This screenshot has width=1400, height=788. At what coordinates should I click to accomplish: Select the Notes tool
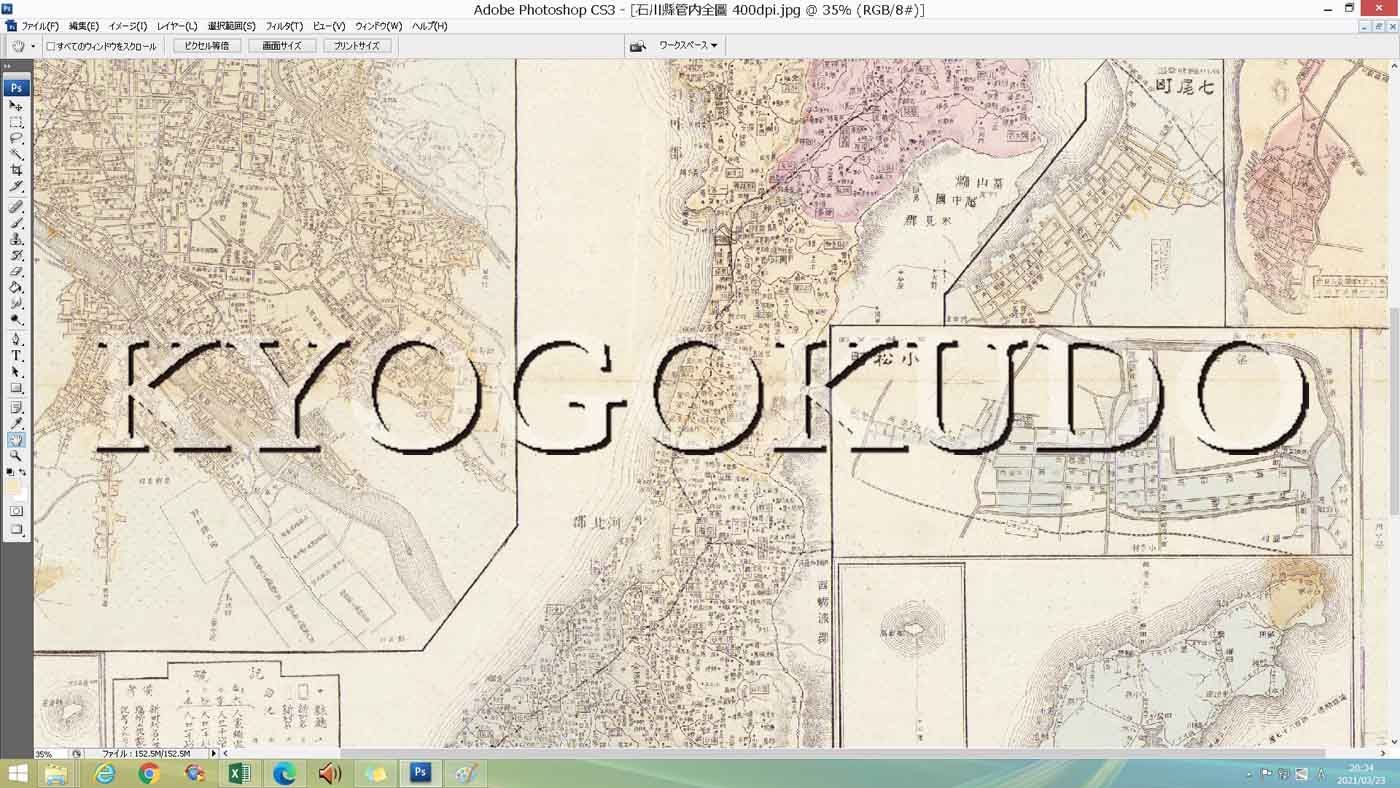pyautogui.click(x=16, y=407)
